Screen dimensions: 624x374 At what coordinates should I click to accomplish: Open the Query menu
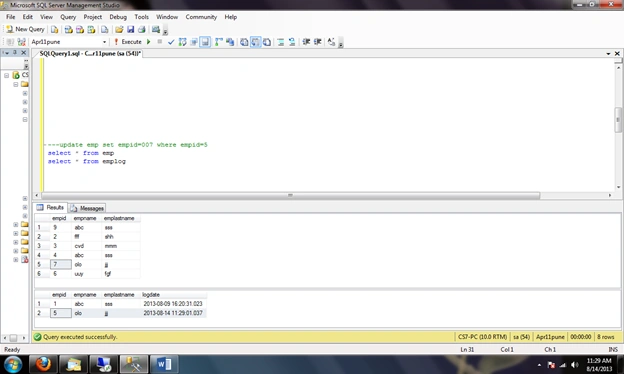tap(68, 17)
